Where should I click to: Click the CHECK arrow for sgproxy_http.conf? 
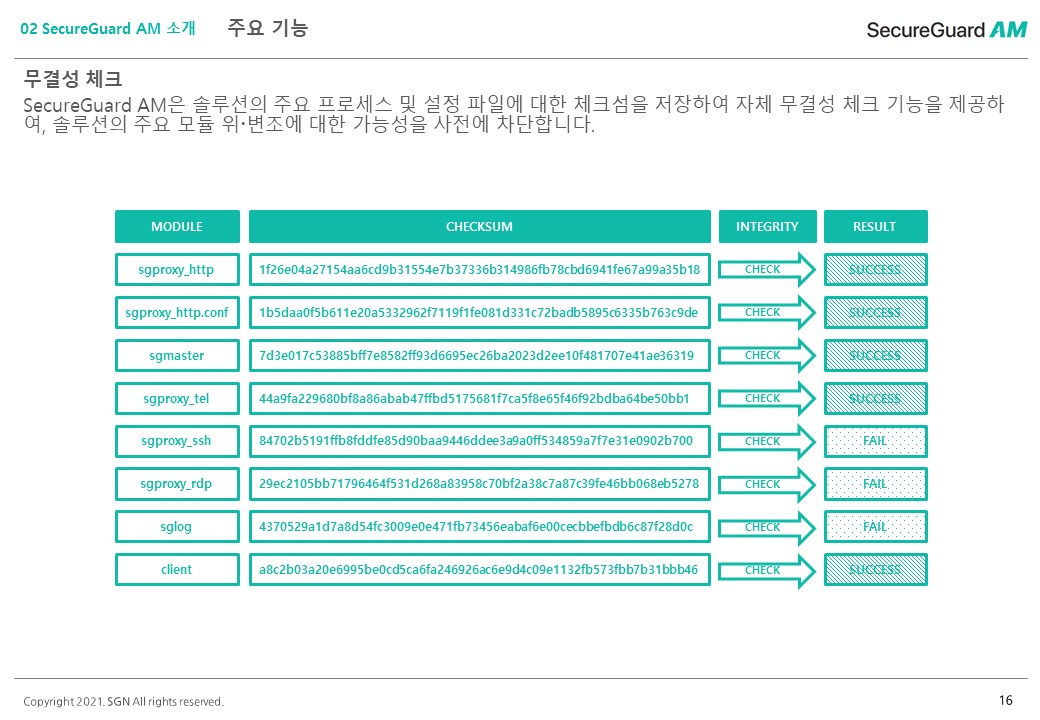click(x=767, y=312)
